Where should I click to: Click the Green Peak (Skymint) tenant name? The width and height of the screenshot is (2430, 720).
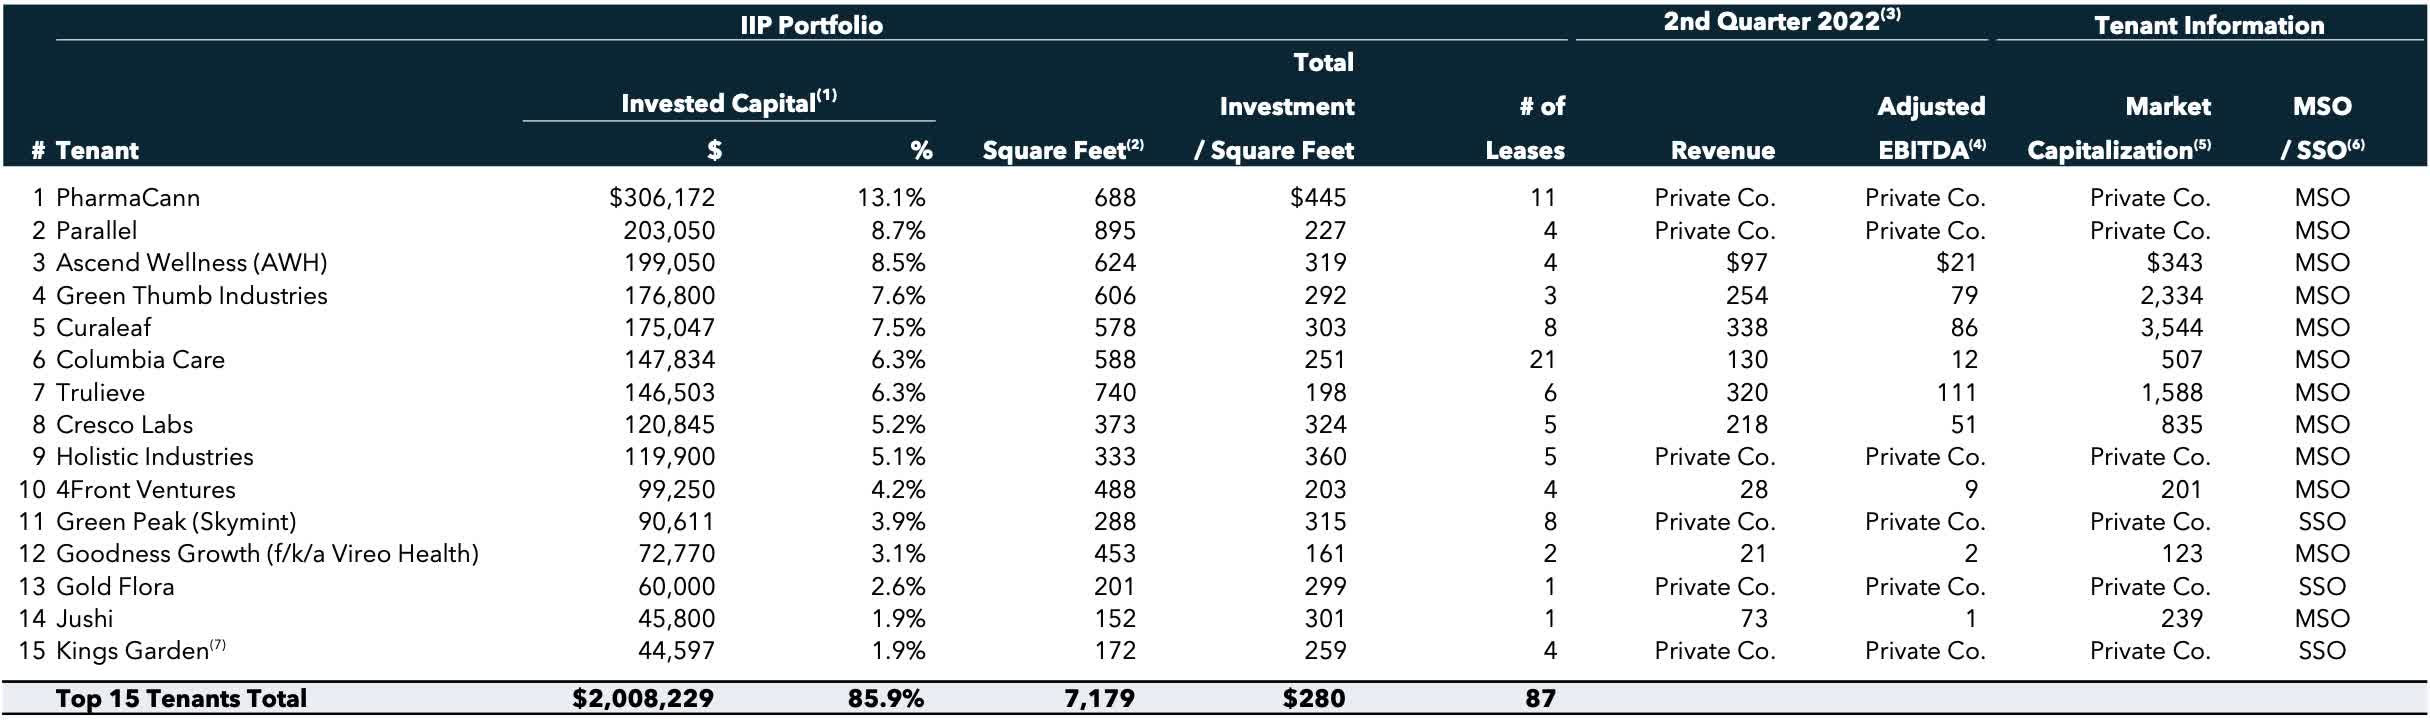[176, 522]
